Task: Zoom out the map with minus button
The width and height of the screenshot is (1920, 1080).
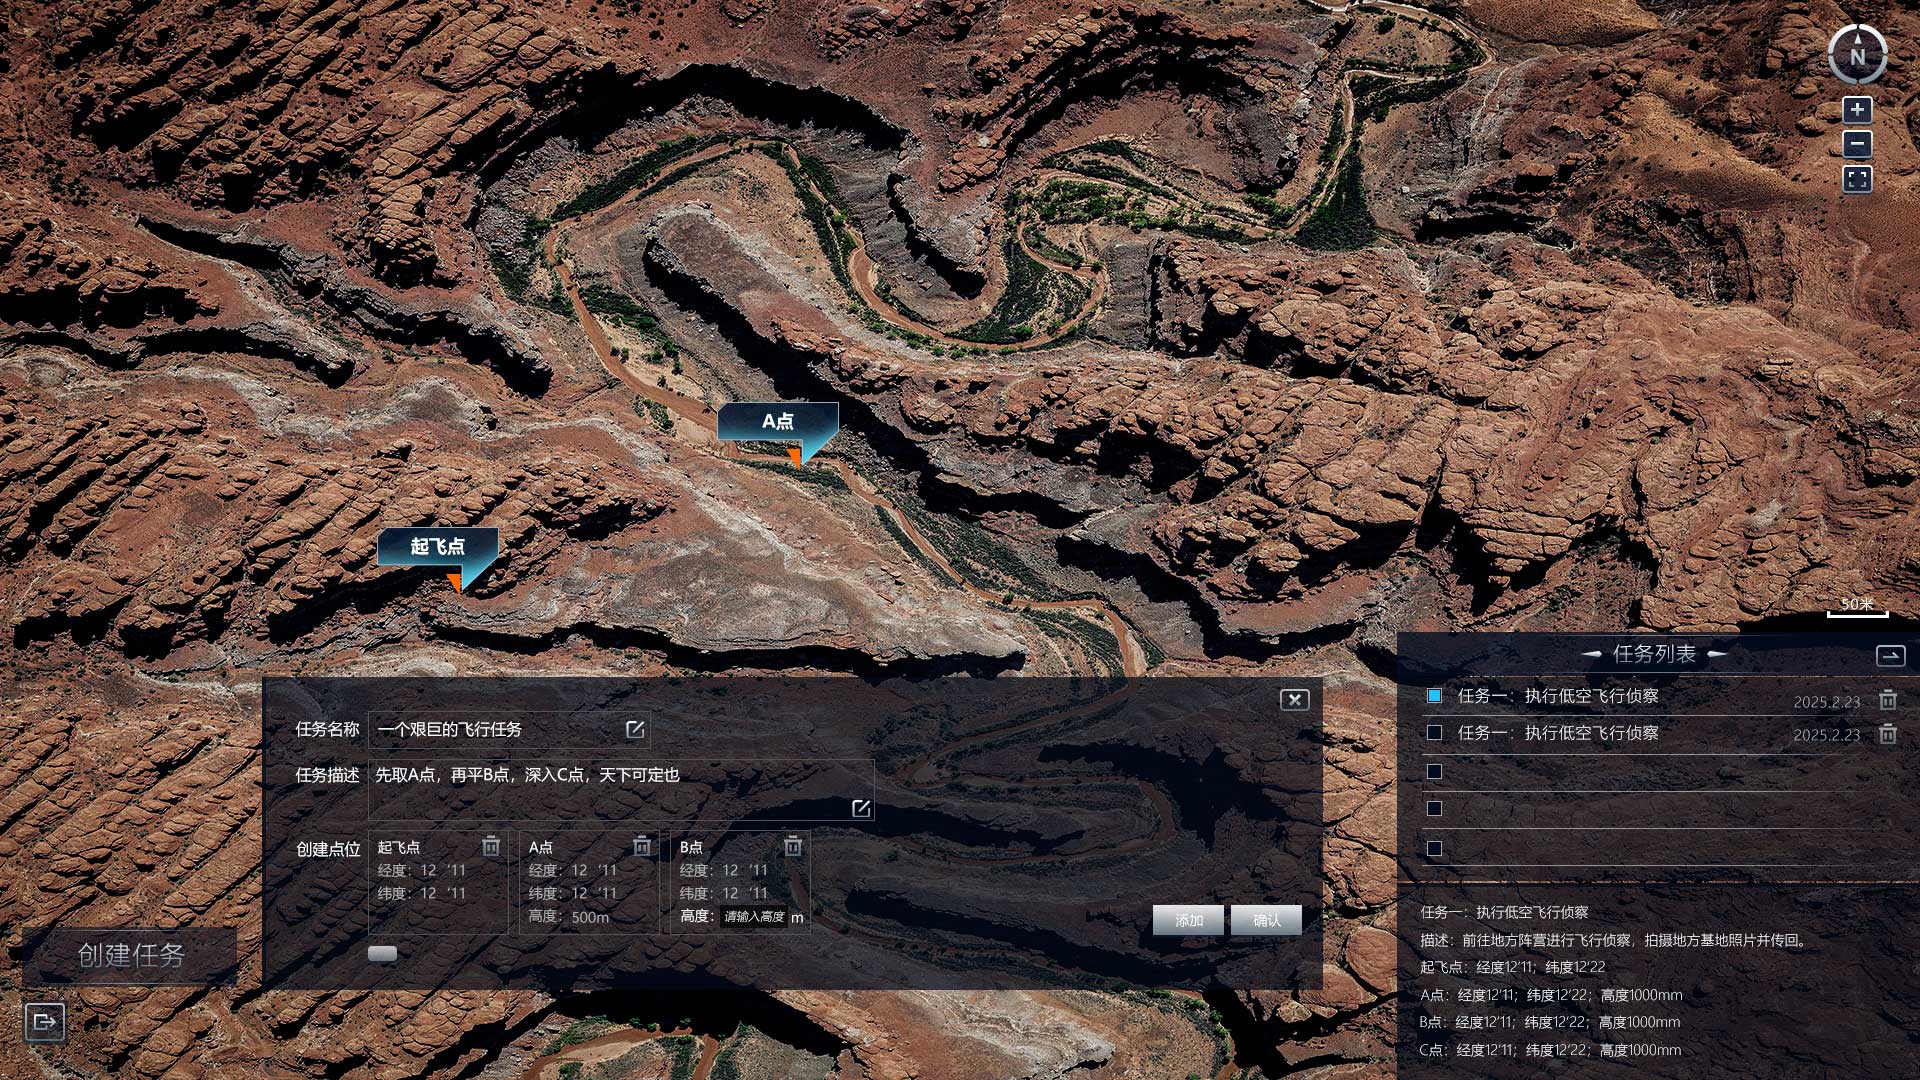Action: tap(1857, 144)
